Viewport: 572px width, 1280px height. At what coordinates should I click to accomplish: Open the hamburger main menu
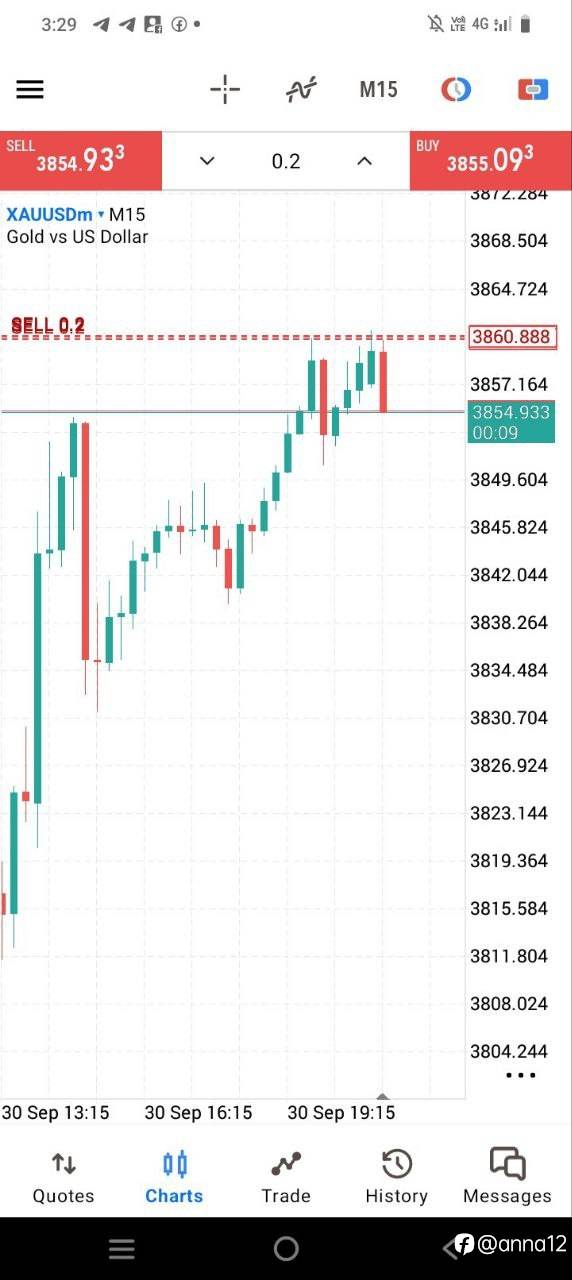click(30, 89)
